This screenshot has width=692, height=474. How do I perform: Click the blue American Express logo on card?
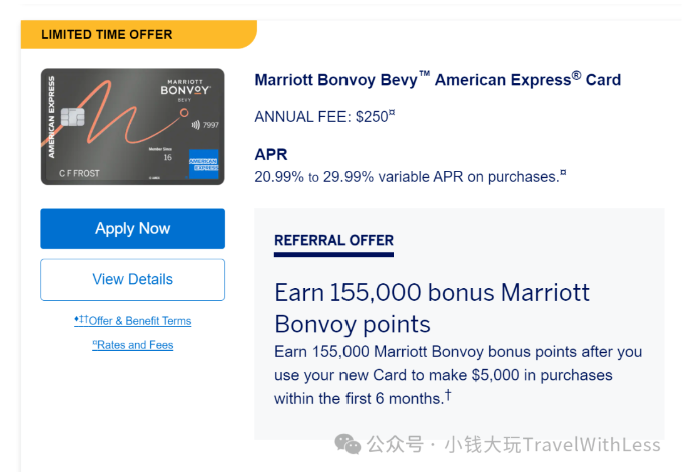[x=204, y=164]
